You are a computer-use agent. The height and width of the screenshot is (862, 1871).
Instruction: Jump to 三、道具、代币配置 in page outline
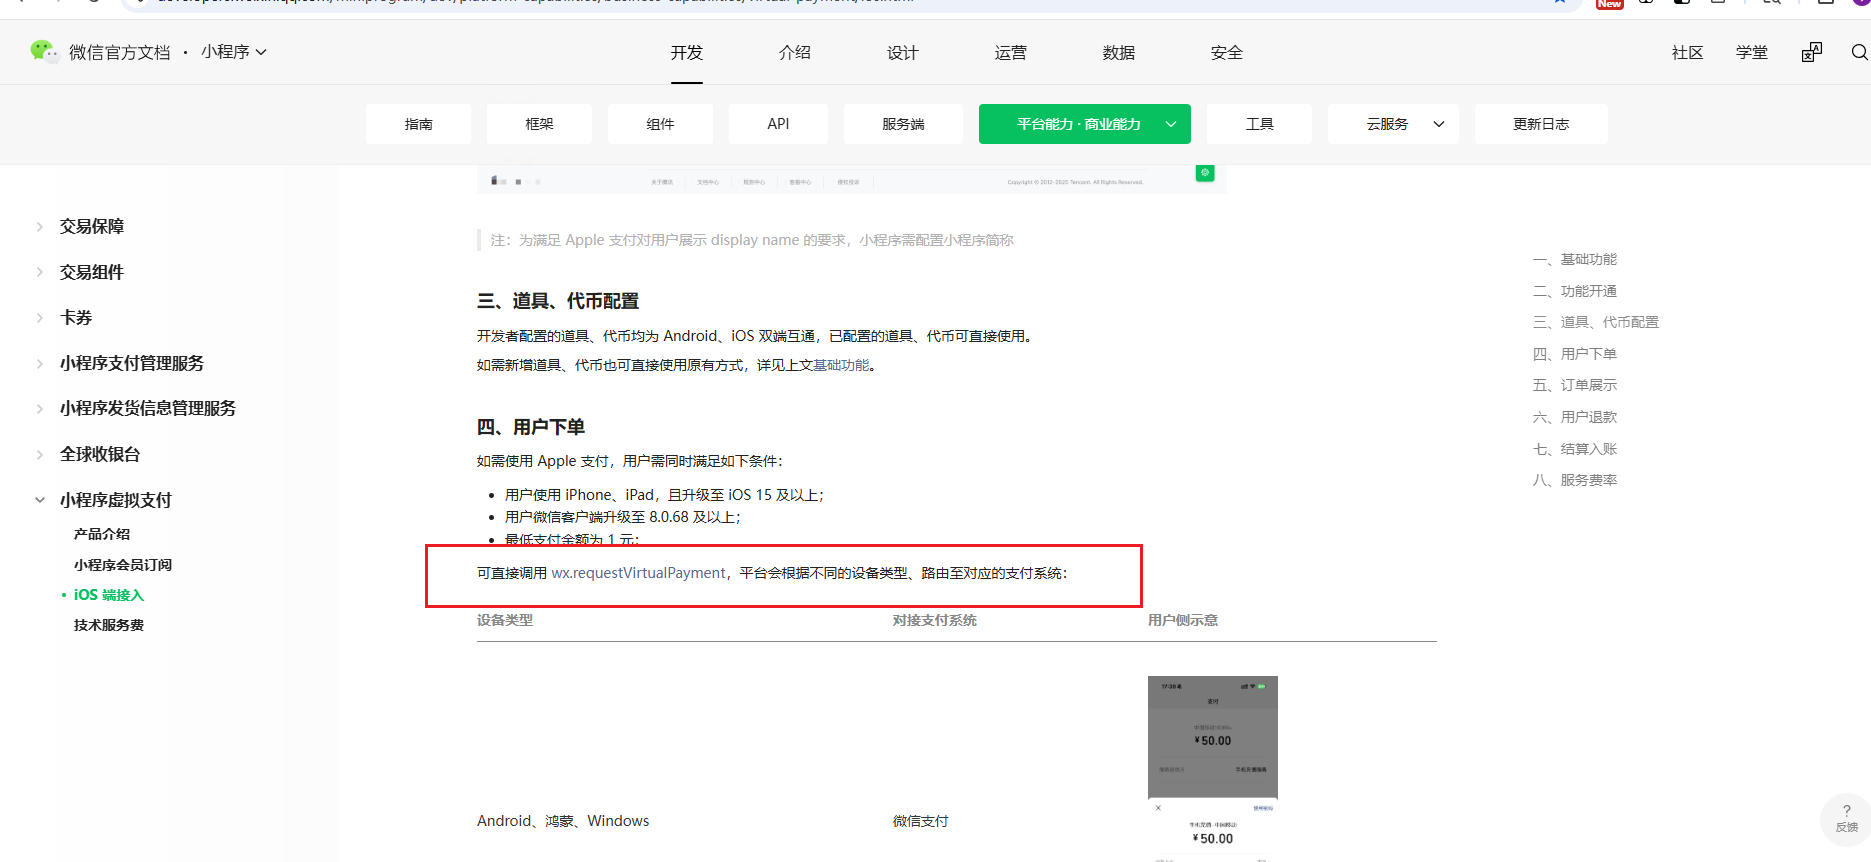(x=1596, y=322)
